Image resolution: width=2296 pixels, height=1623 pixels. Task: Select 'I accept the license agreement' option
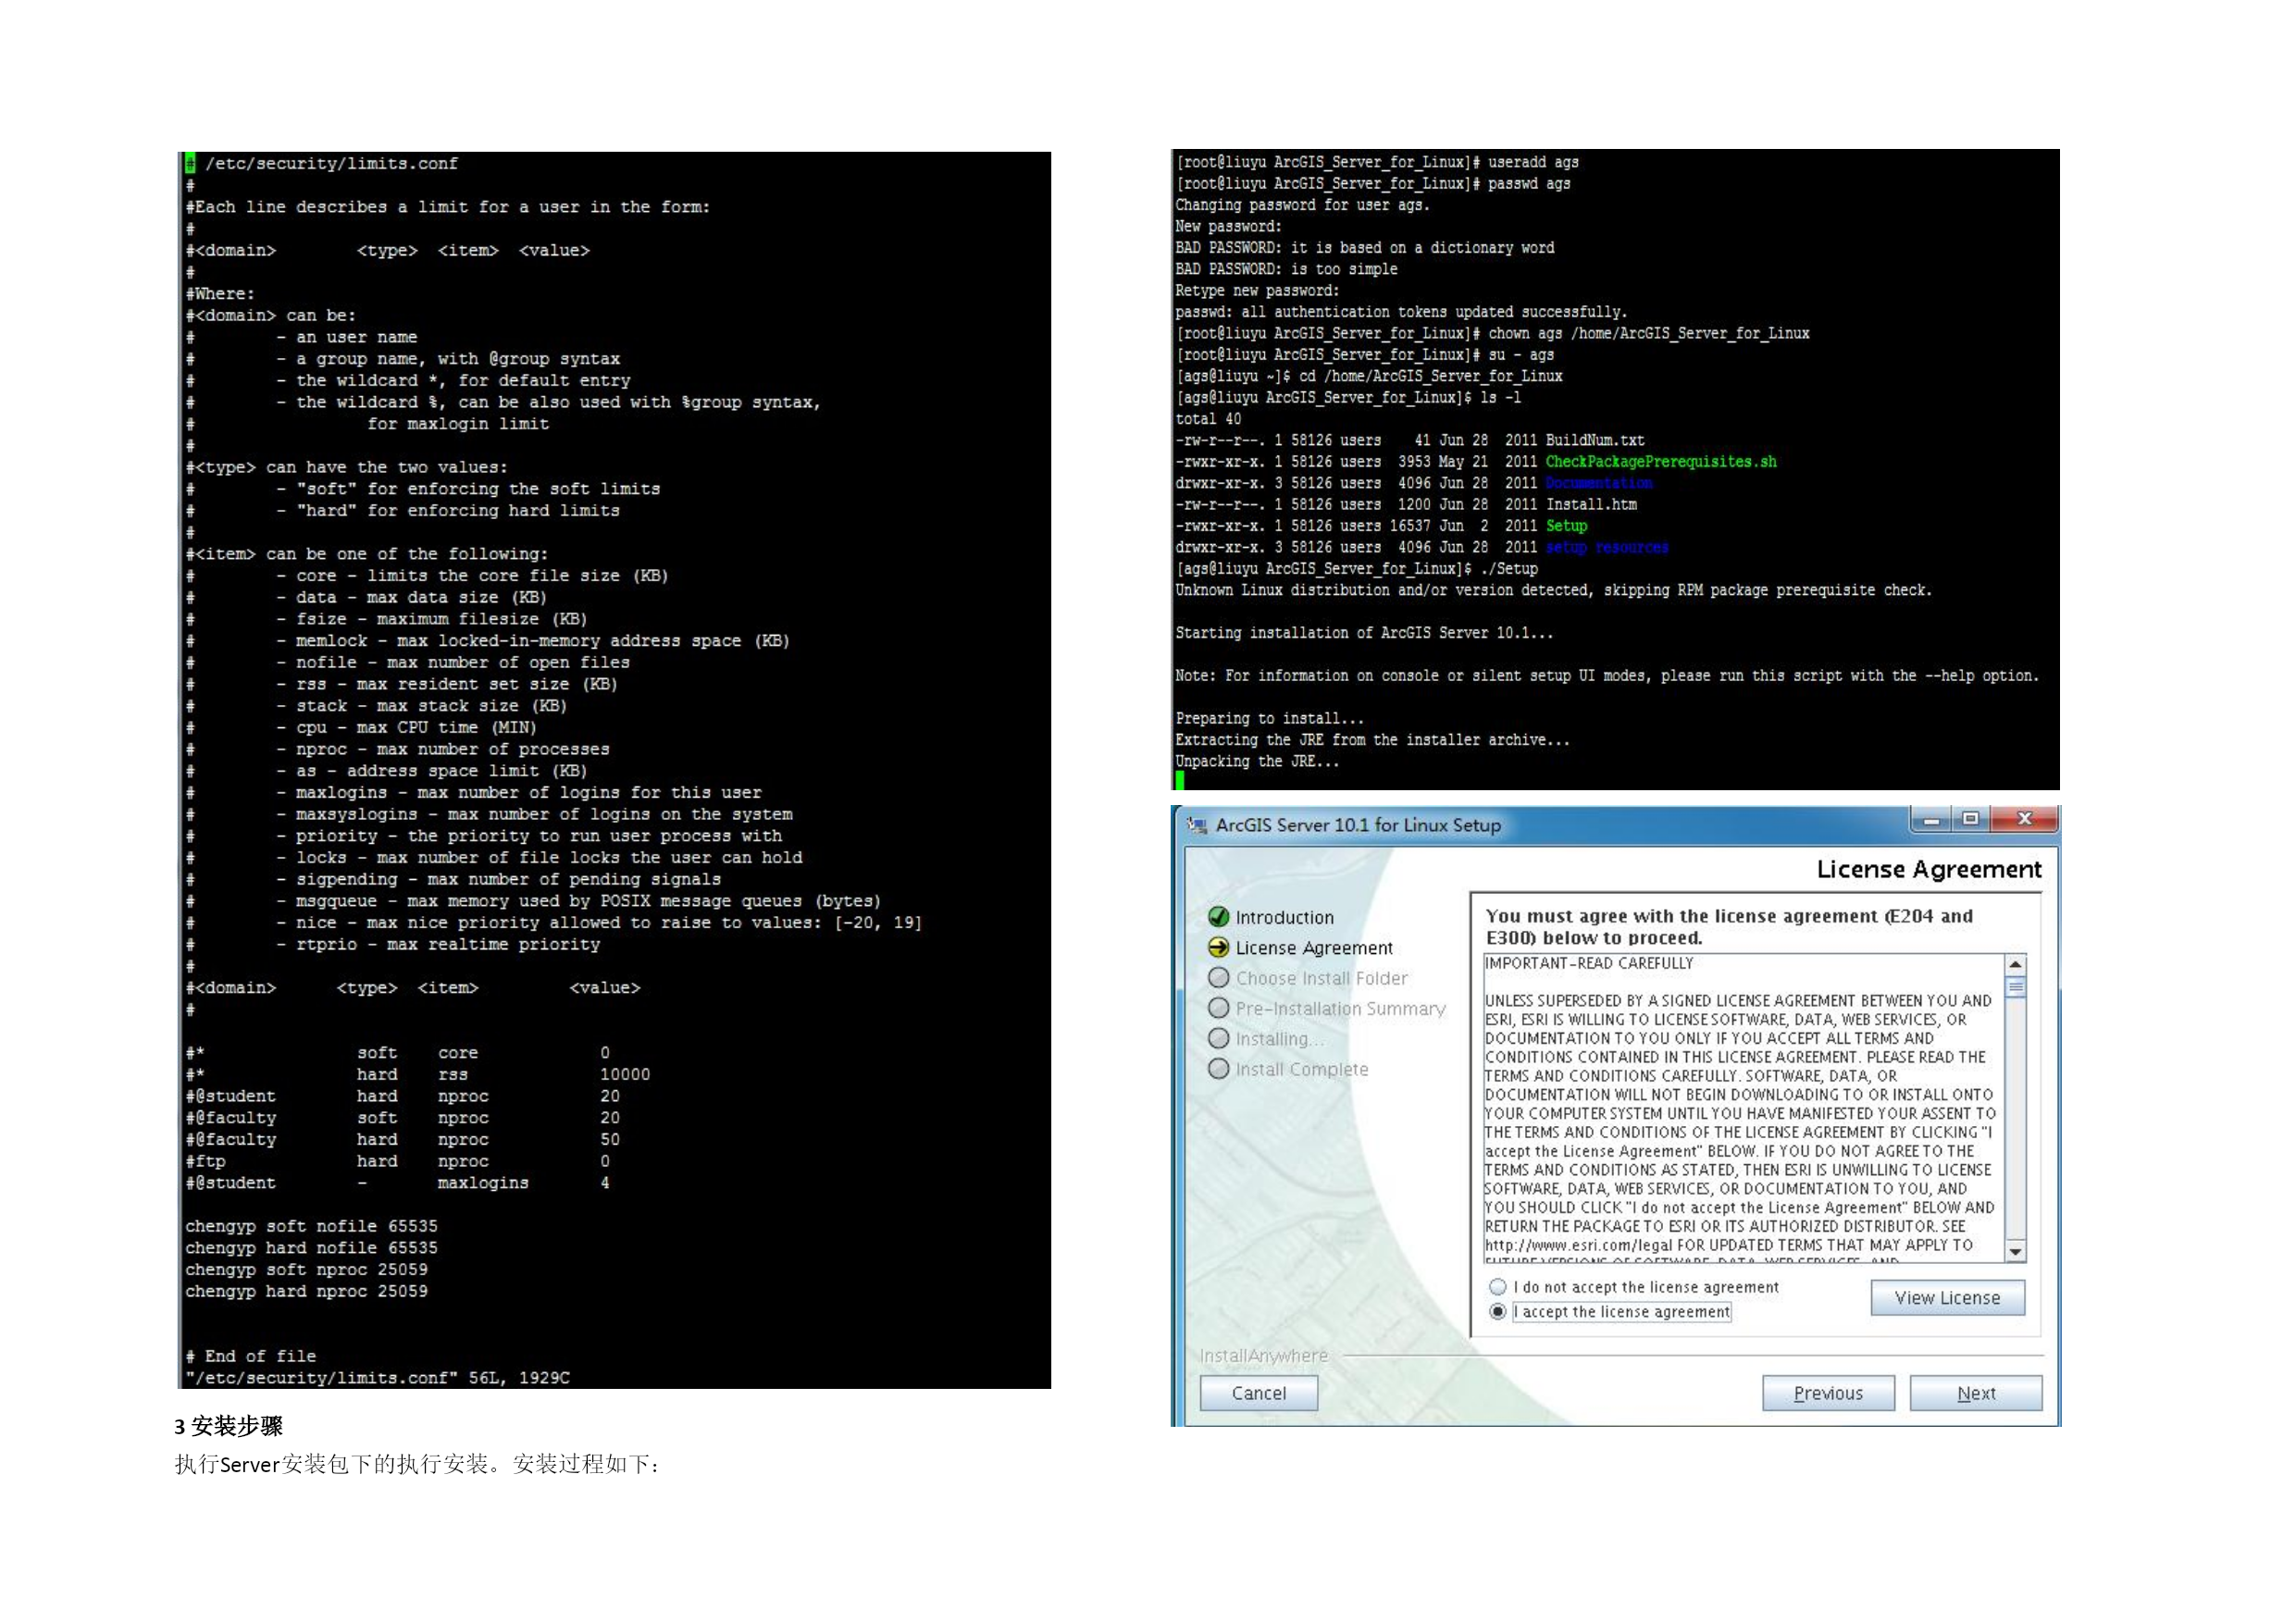[x=1497, y=1312]
